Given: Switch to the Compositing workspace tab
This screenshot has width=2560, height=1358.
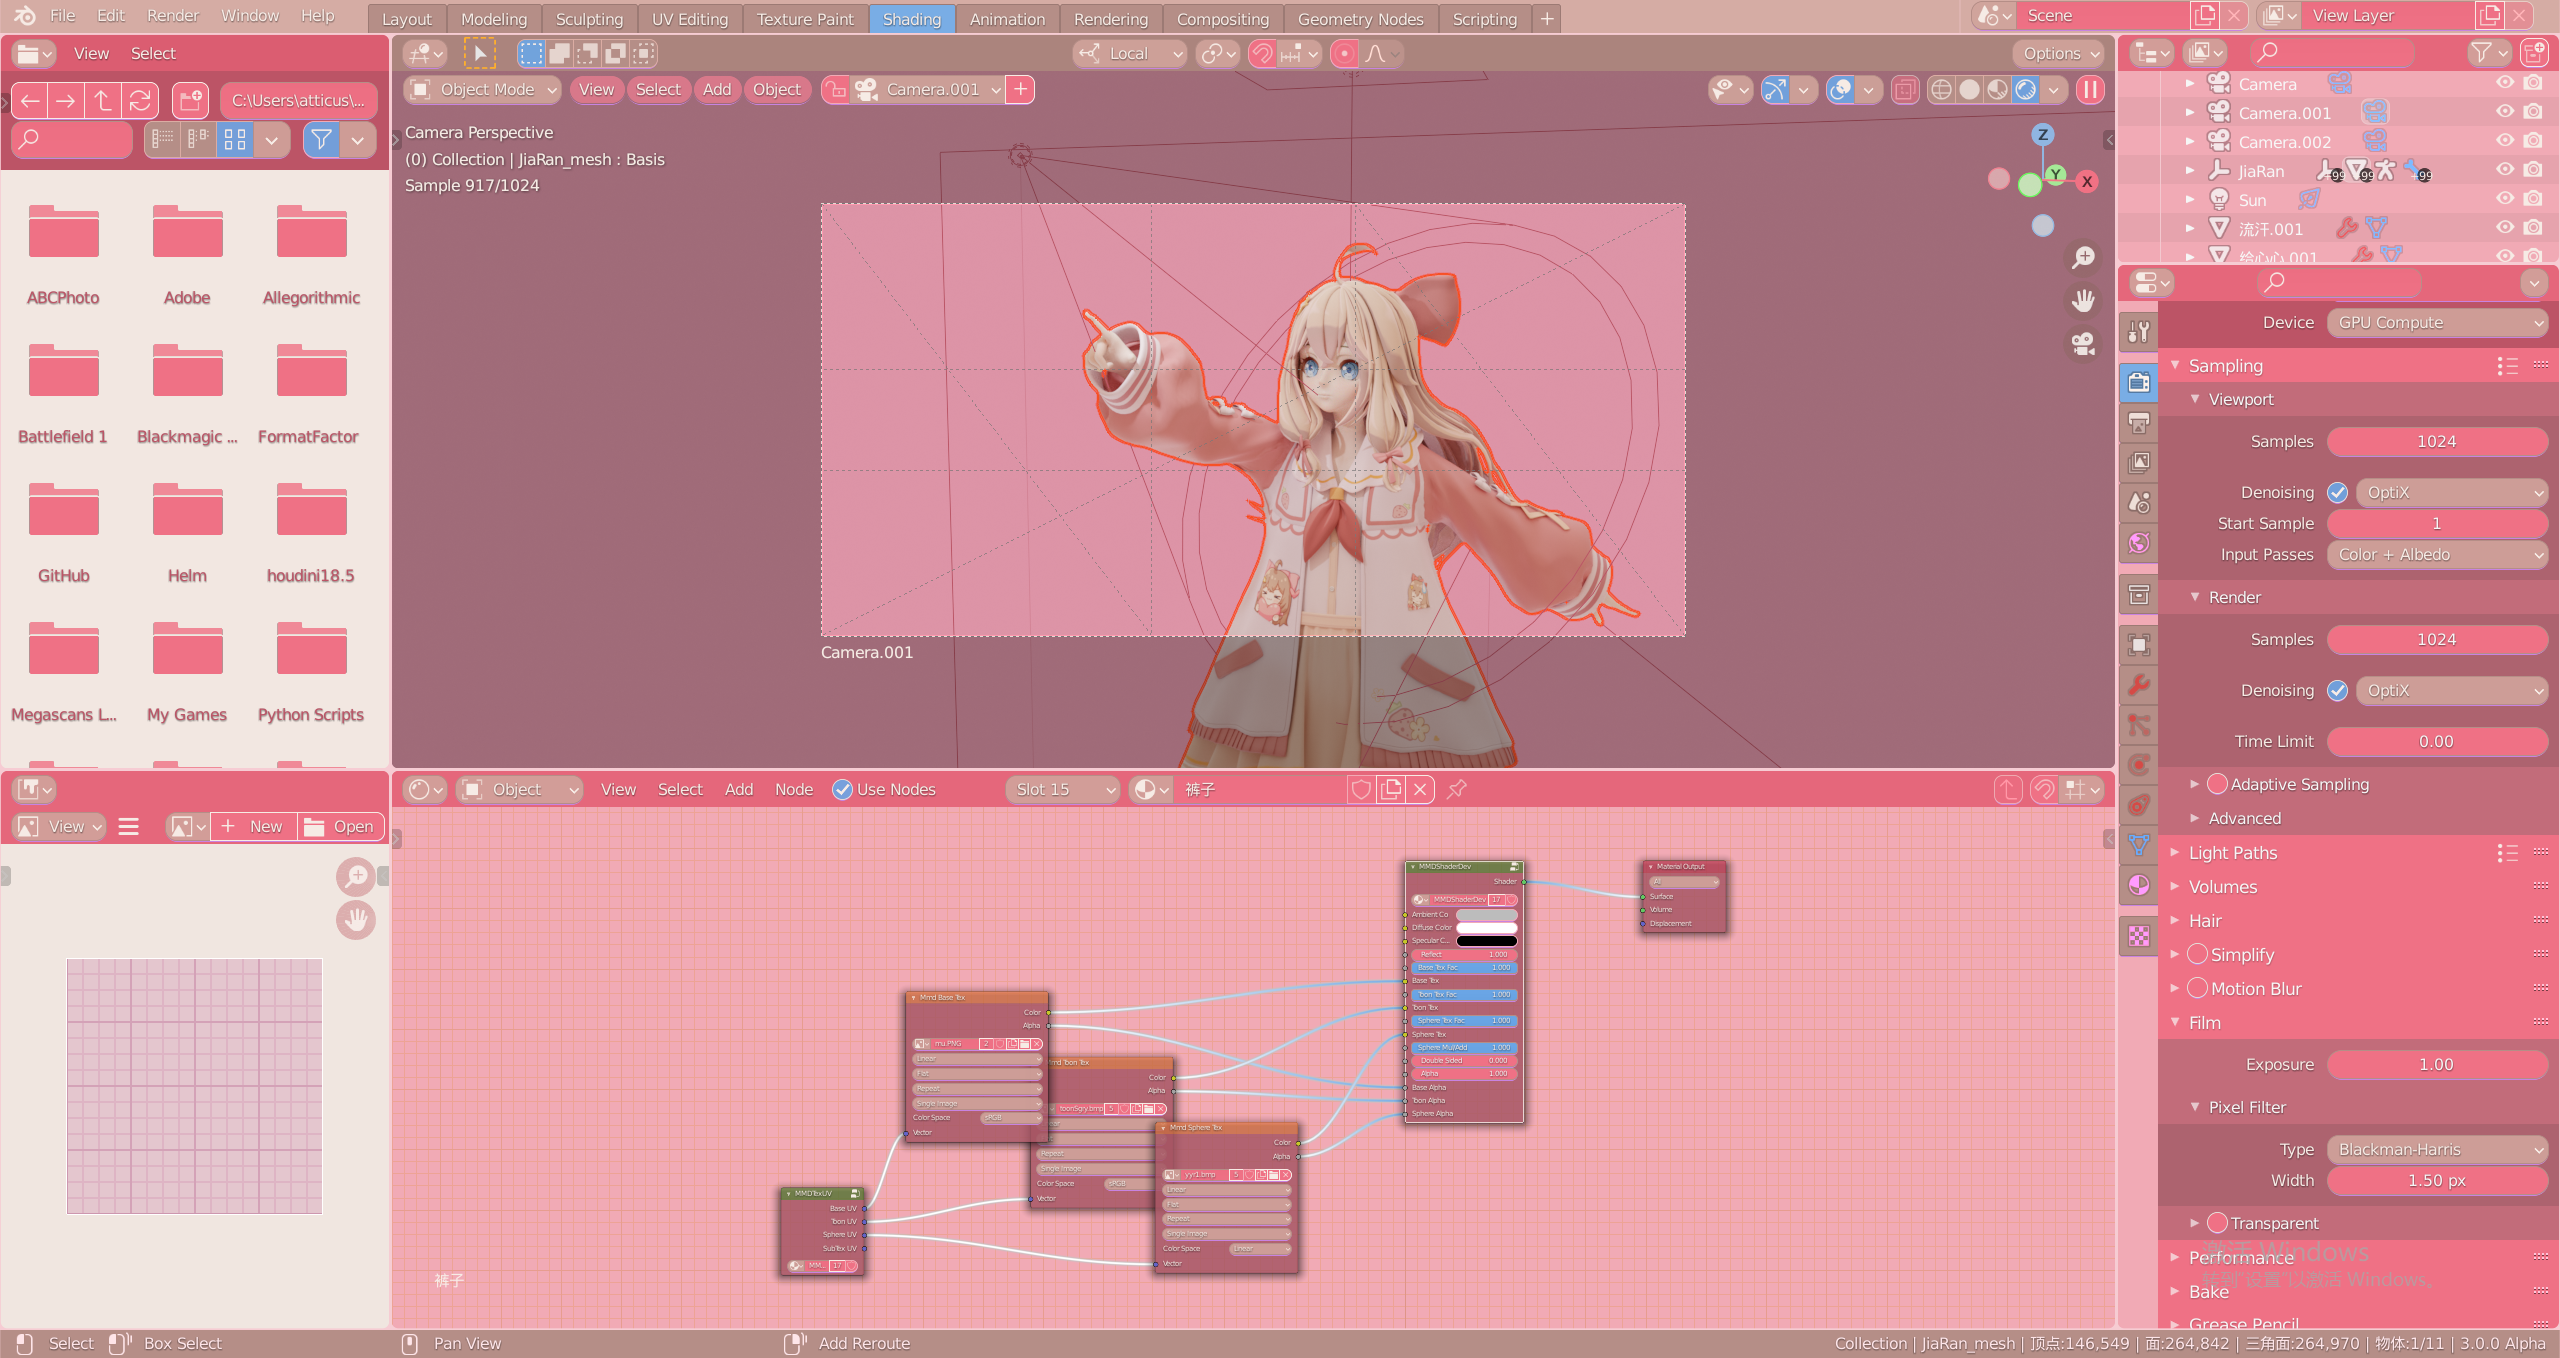Looking at the screenshot, I should coord(1222,18).
